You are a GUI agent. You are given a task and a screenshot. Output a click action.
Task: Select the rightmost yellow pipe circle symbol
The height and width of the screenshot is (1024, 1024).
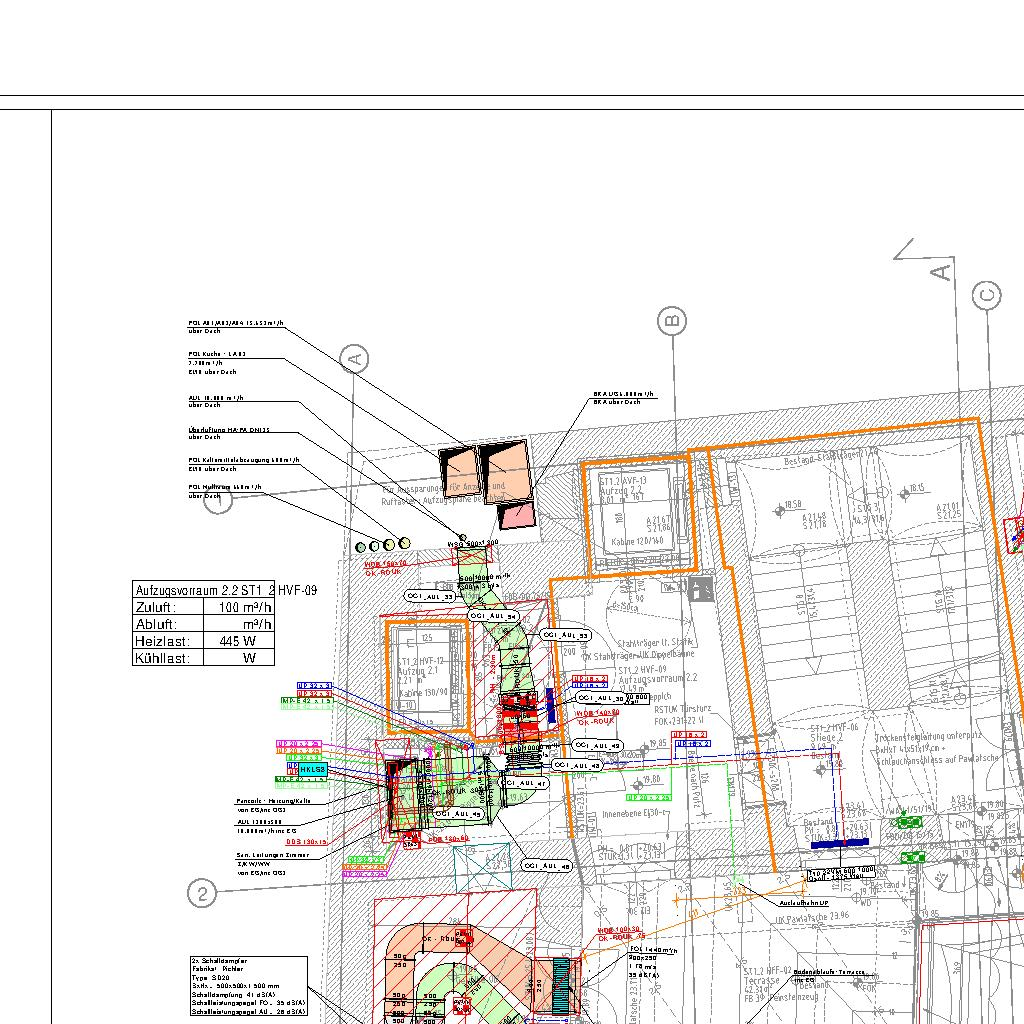pos(404,543)
